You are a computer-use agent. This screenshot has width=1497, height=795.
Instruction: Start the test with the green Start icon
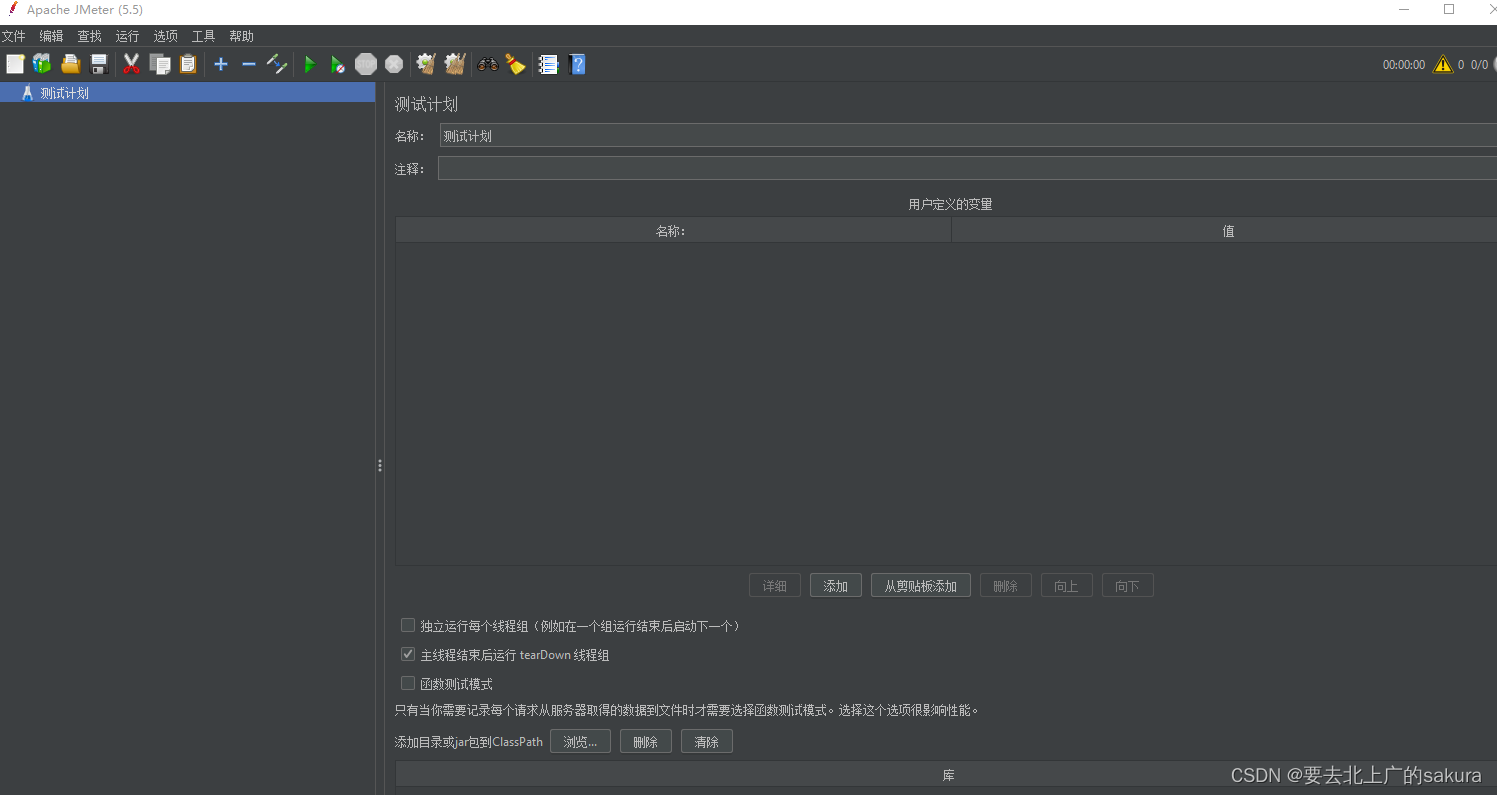coord(310,64)
